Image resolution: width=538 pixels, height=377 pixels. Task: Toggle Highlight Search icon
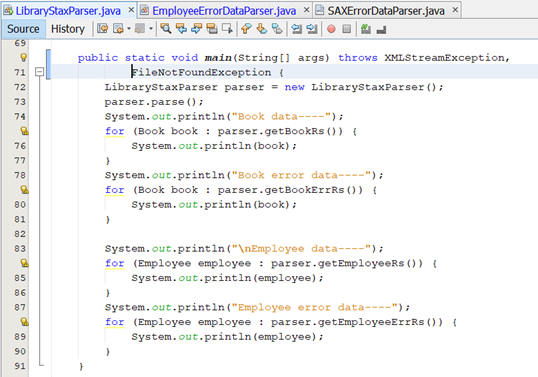click(x=212, y=29)
